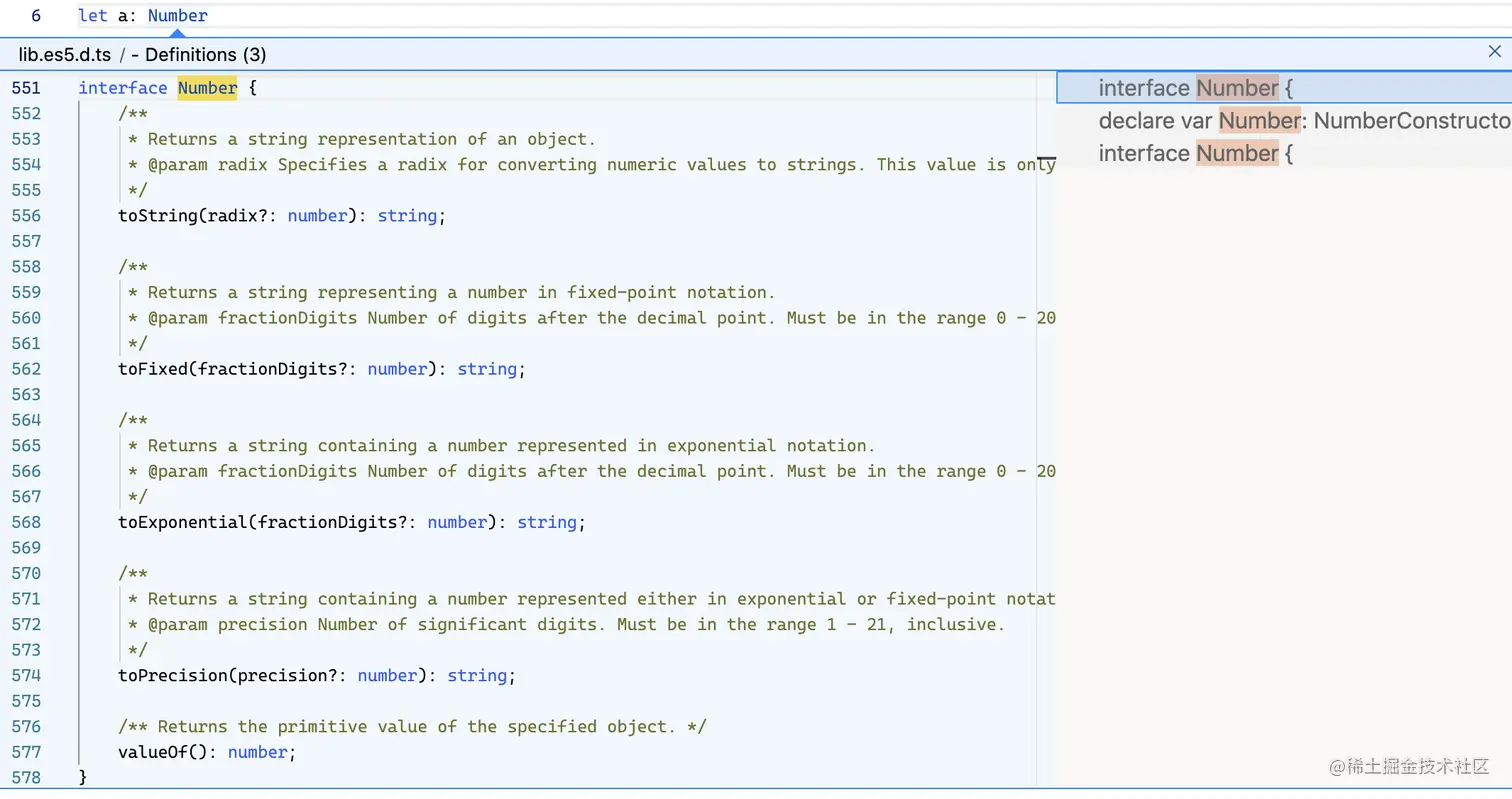
Task: Click the 'Definitions (3)' label
Action: 206,54
